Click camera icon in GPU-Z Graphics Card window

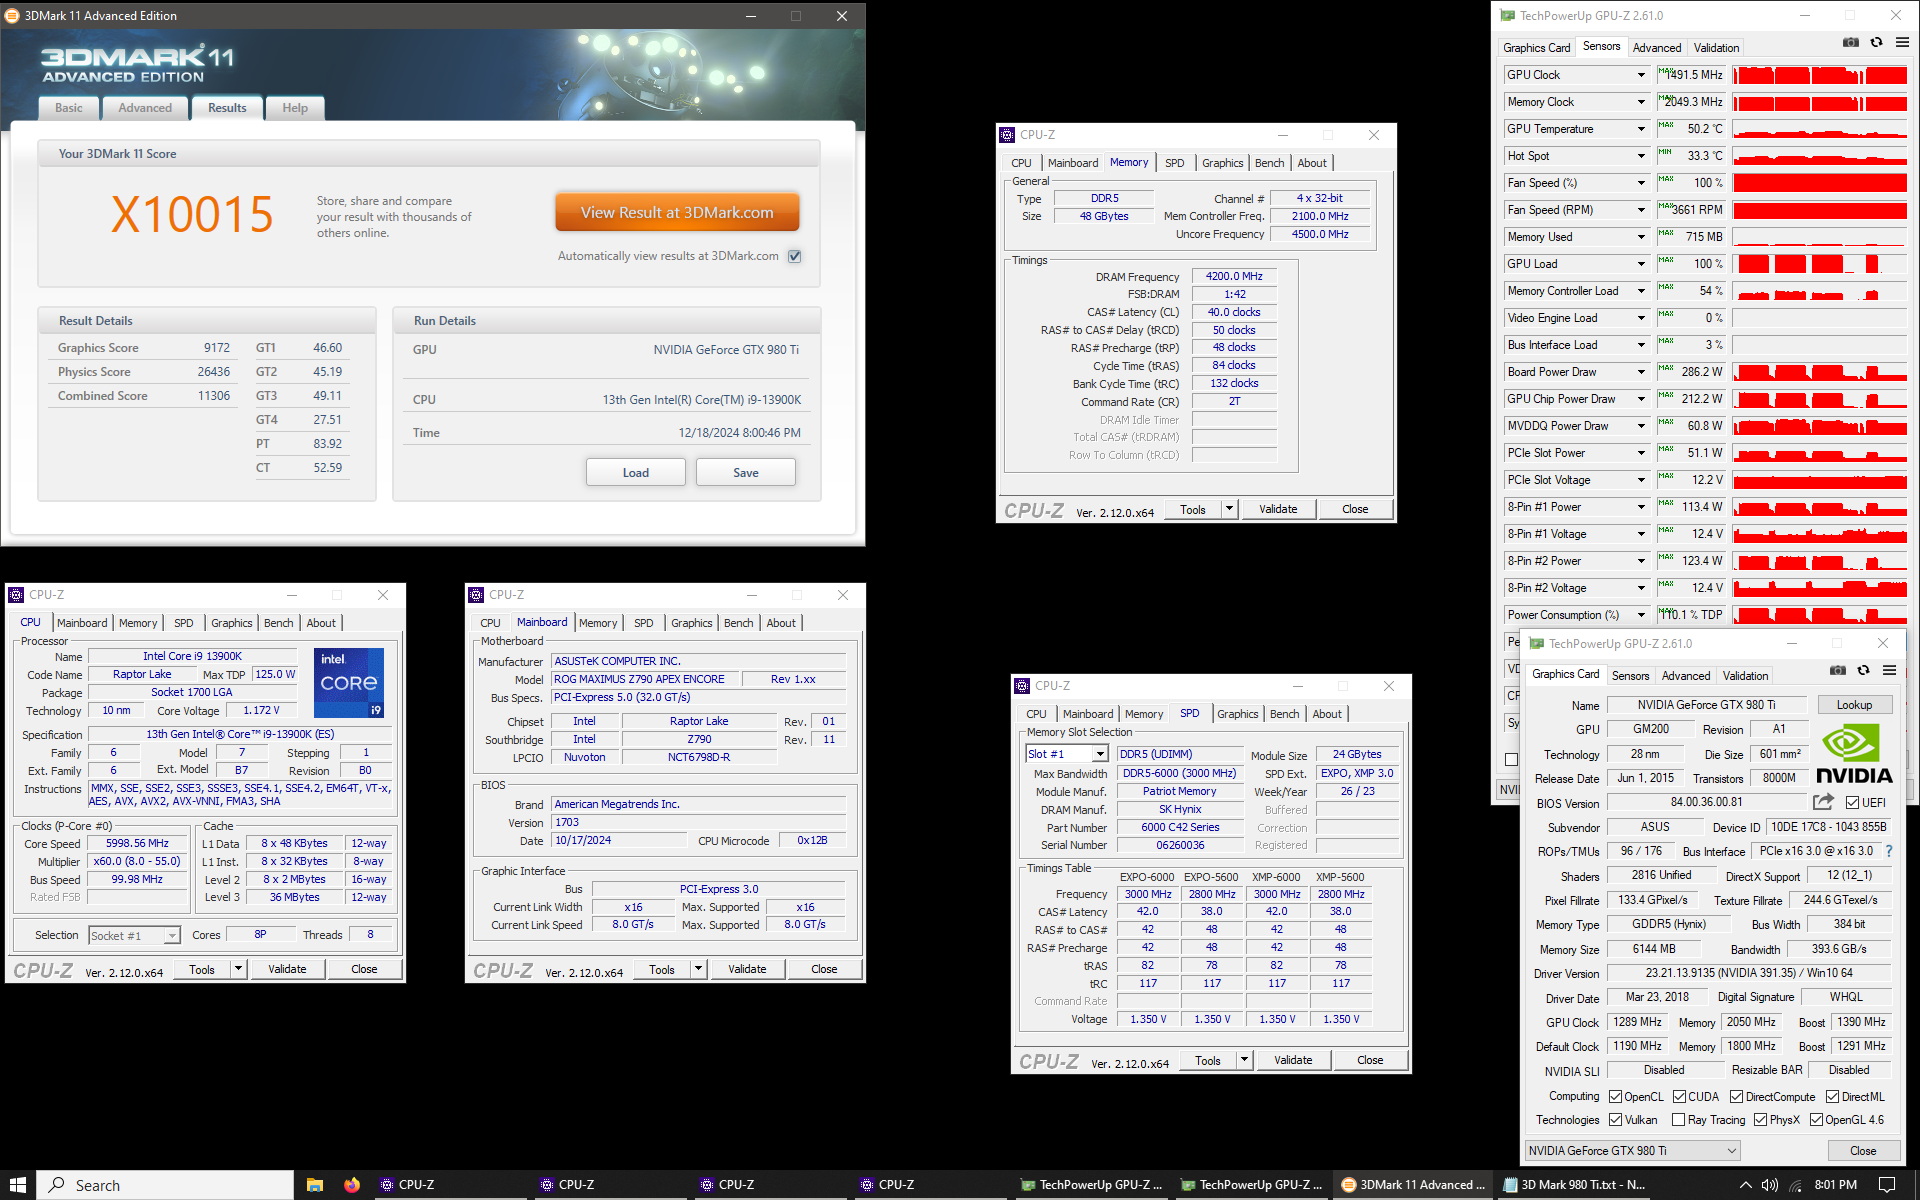tap(1838, 671)
